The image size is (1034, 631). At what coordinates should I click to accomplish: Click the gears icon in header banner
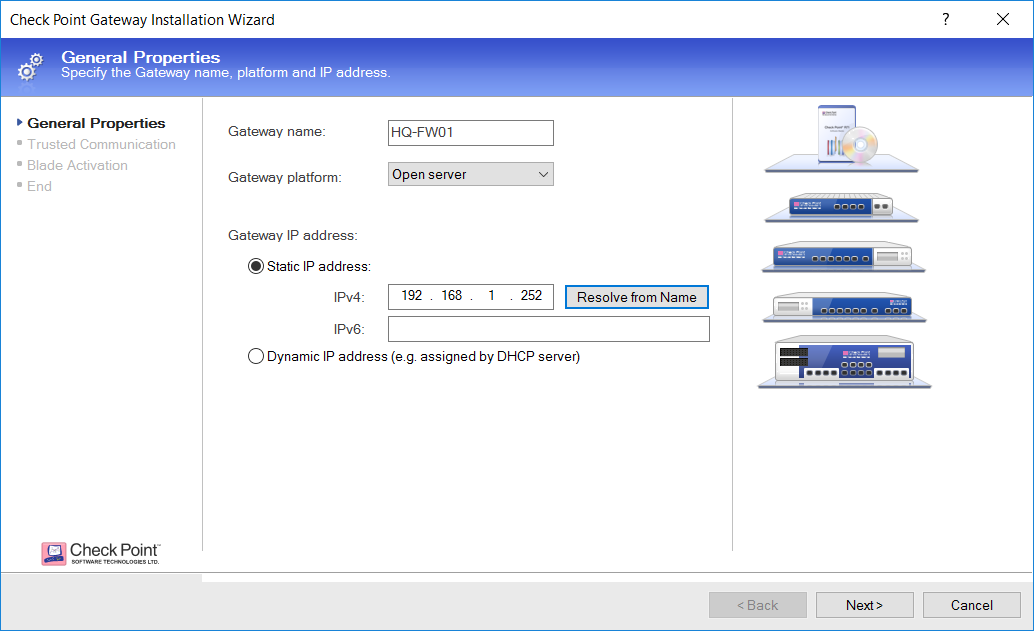[x=30, y=67]
